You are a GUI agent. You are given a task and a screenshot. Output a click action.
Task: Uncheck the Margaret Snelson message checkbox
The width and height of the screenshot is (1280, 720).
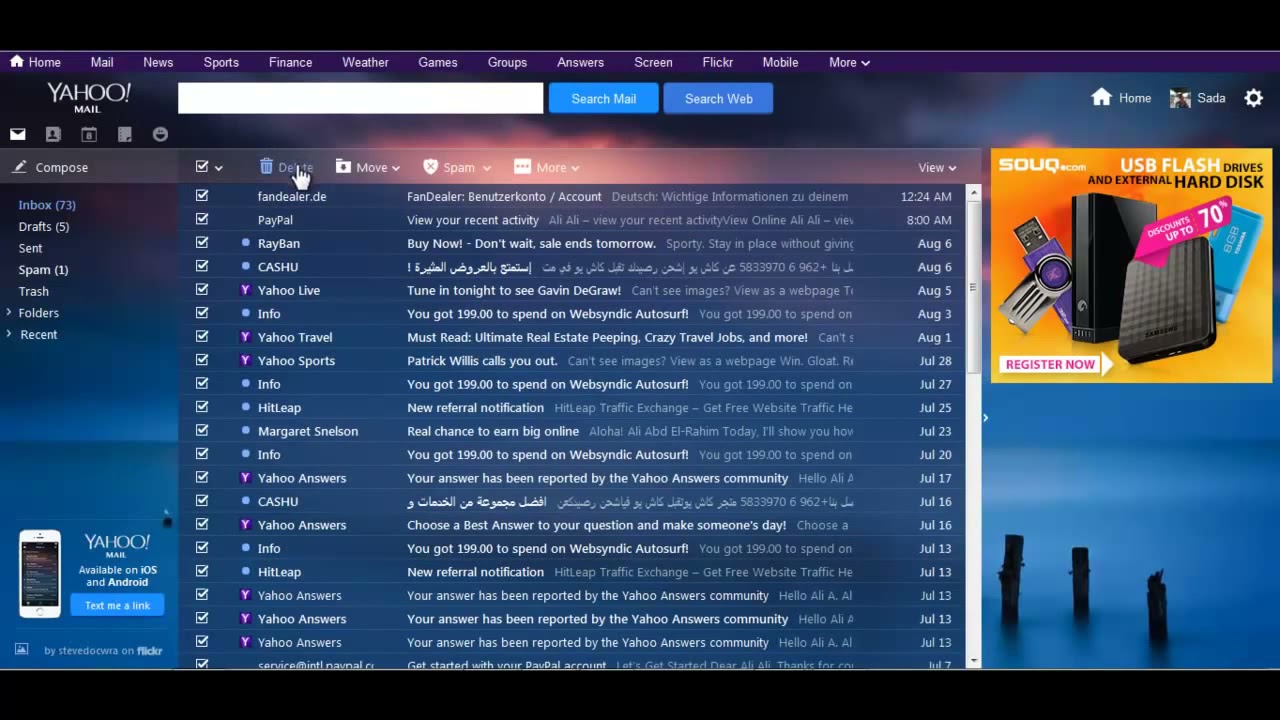click(202, 431)
